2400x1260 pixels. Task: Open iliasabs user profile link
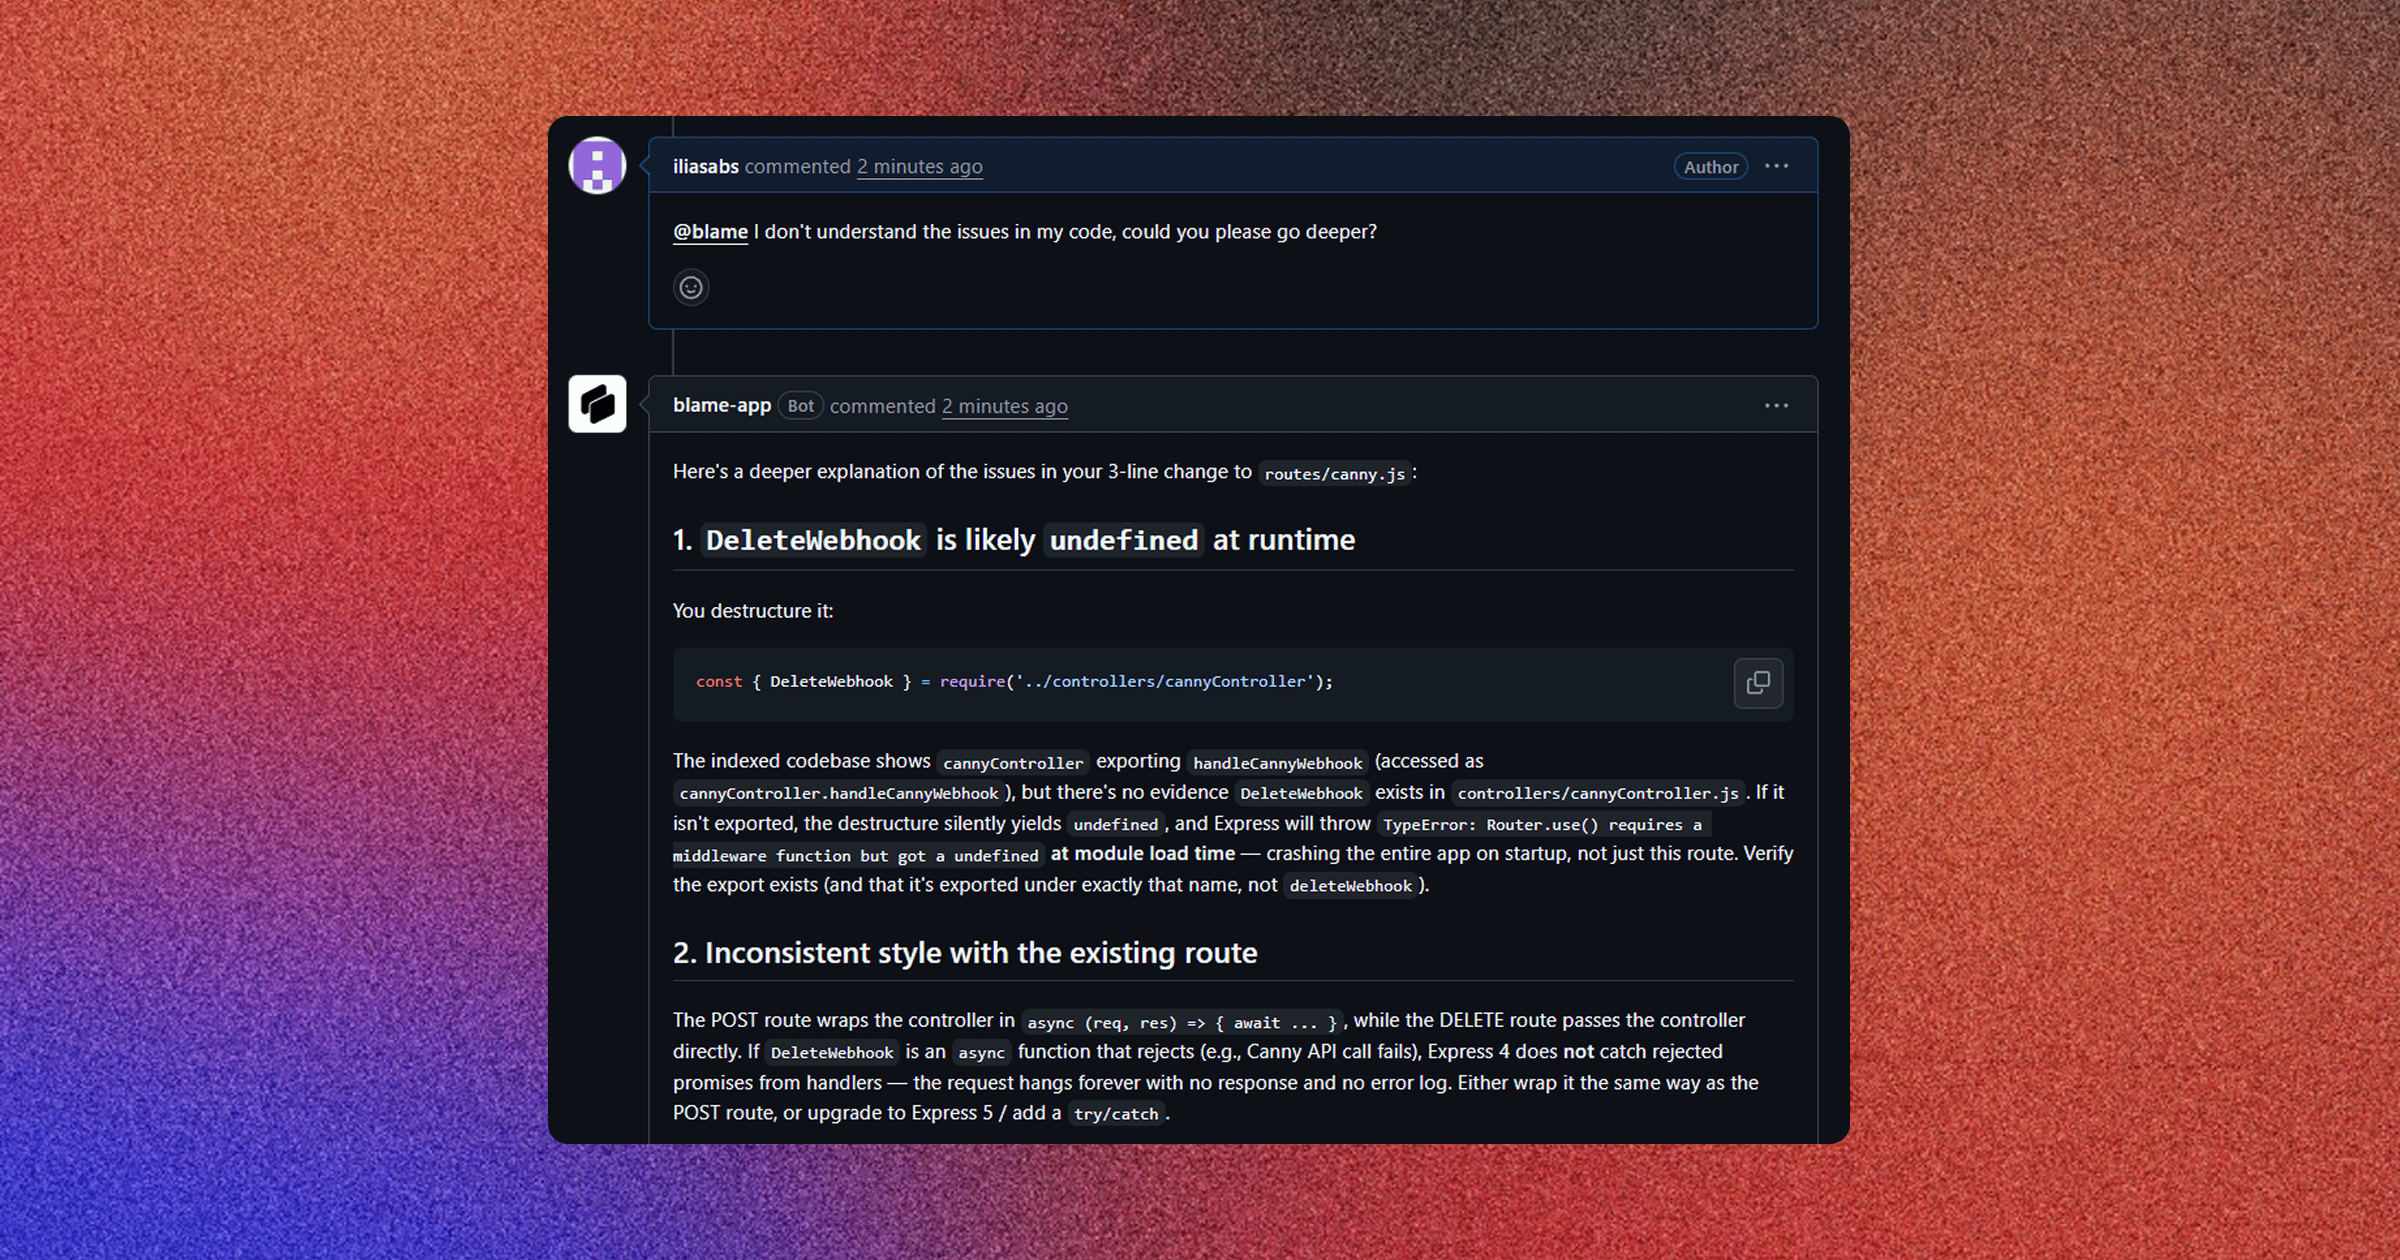click(706, 166)
